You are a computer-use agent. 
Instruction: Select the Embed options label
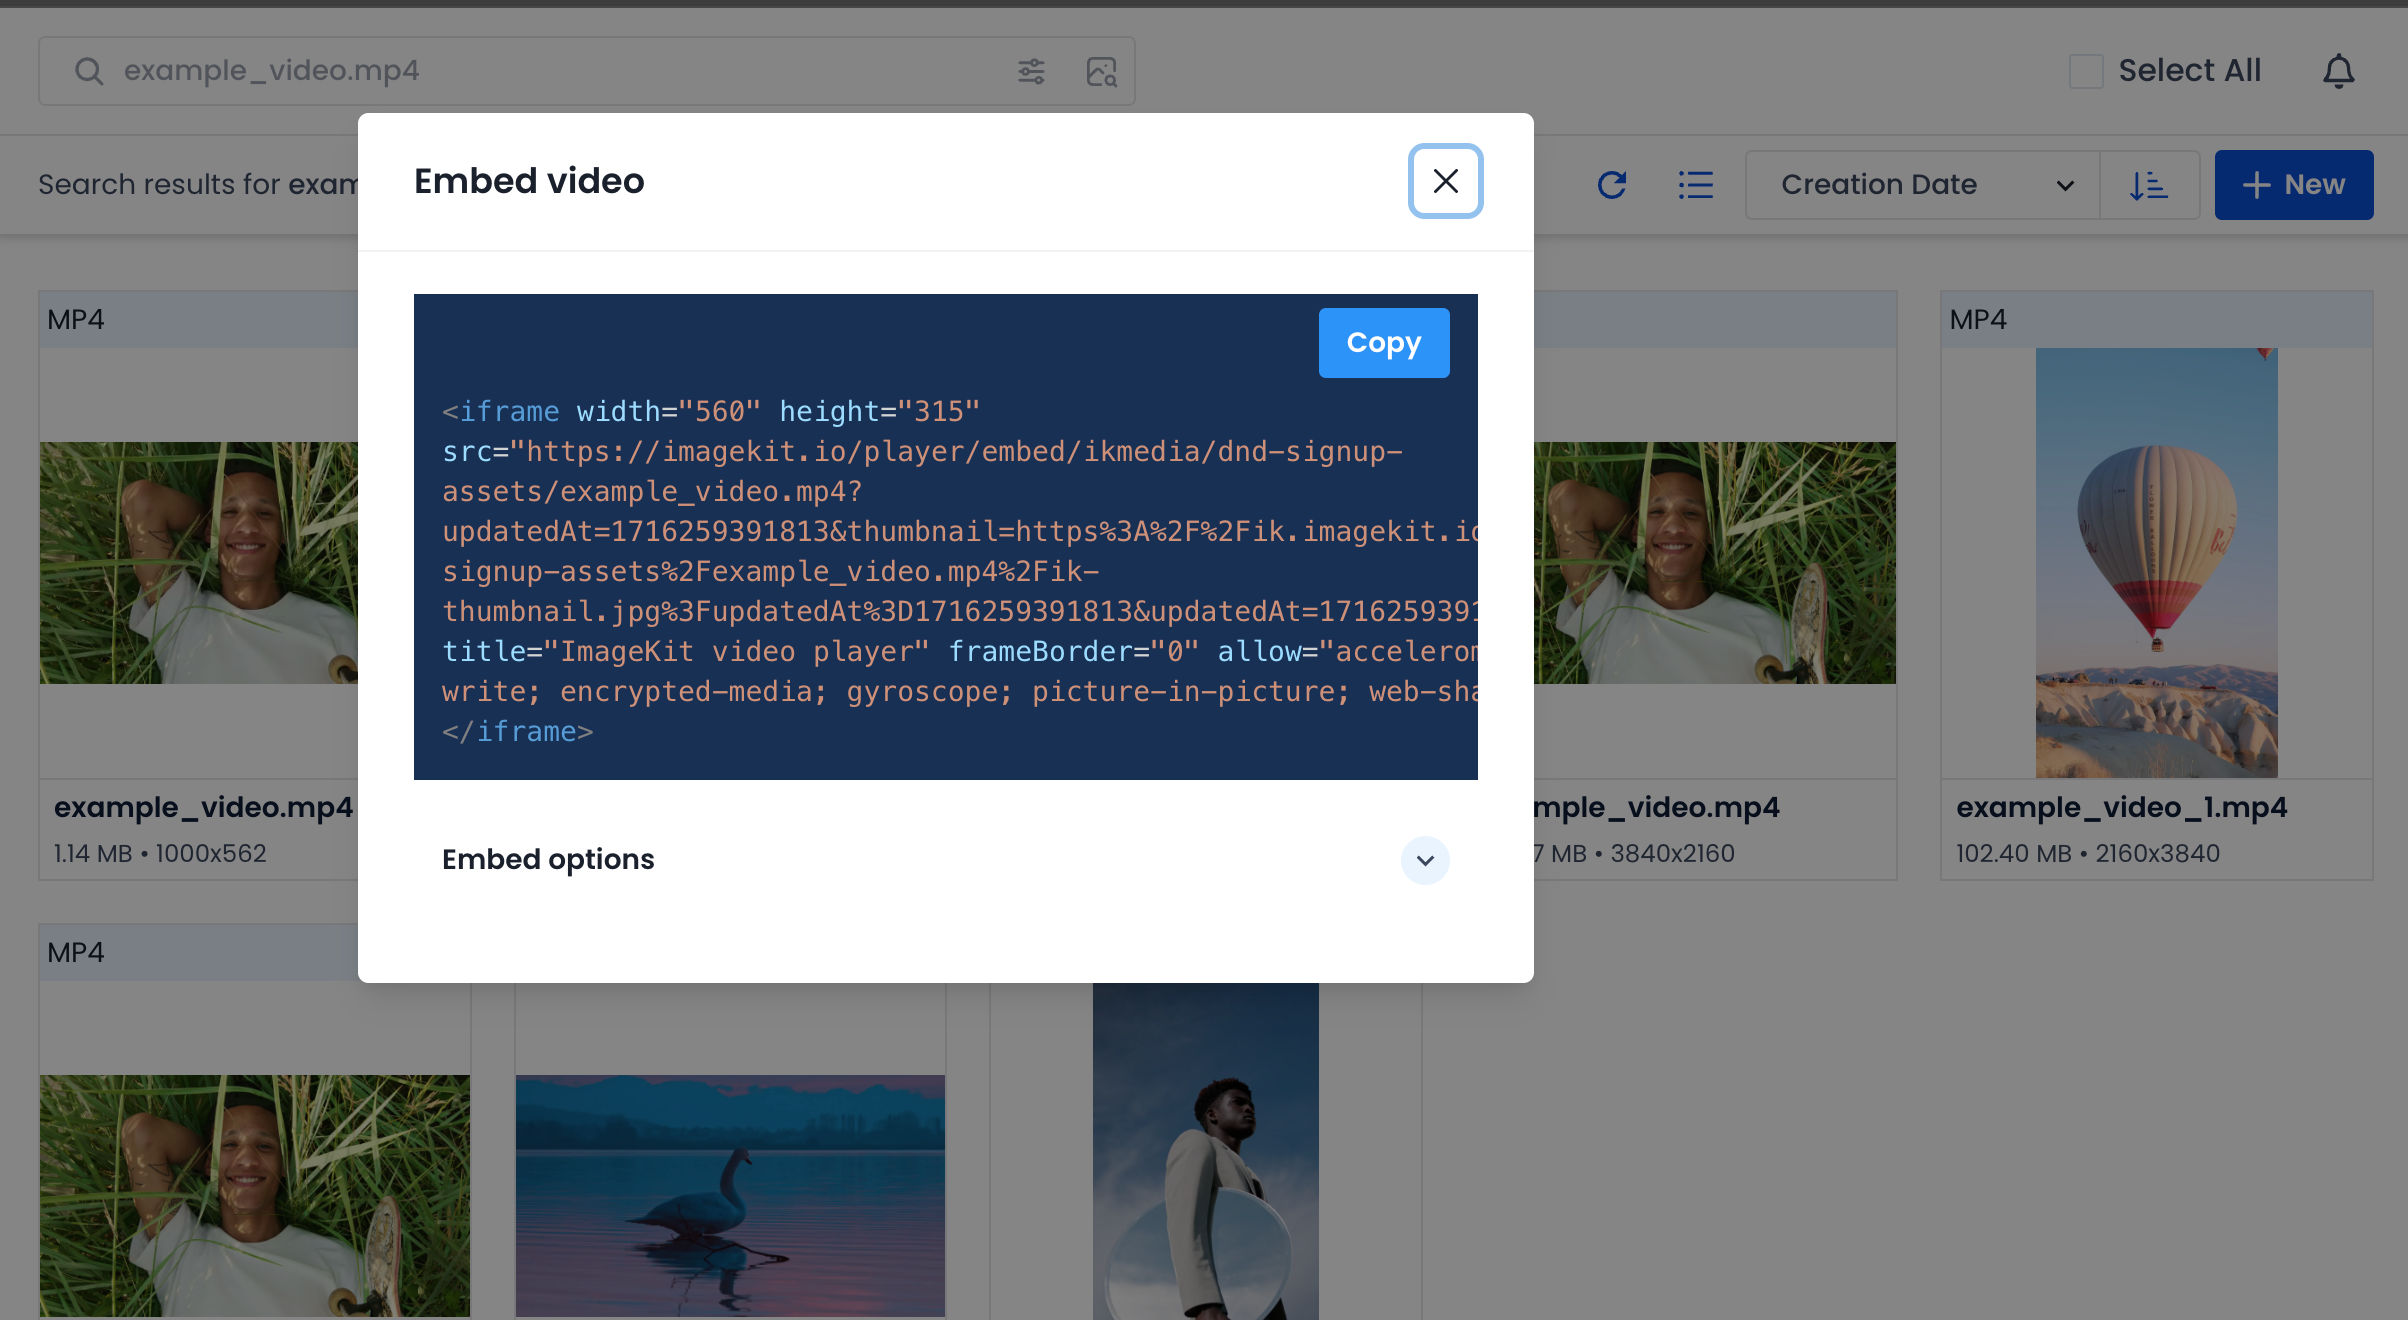coord(548,859)
